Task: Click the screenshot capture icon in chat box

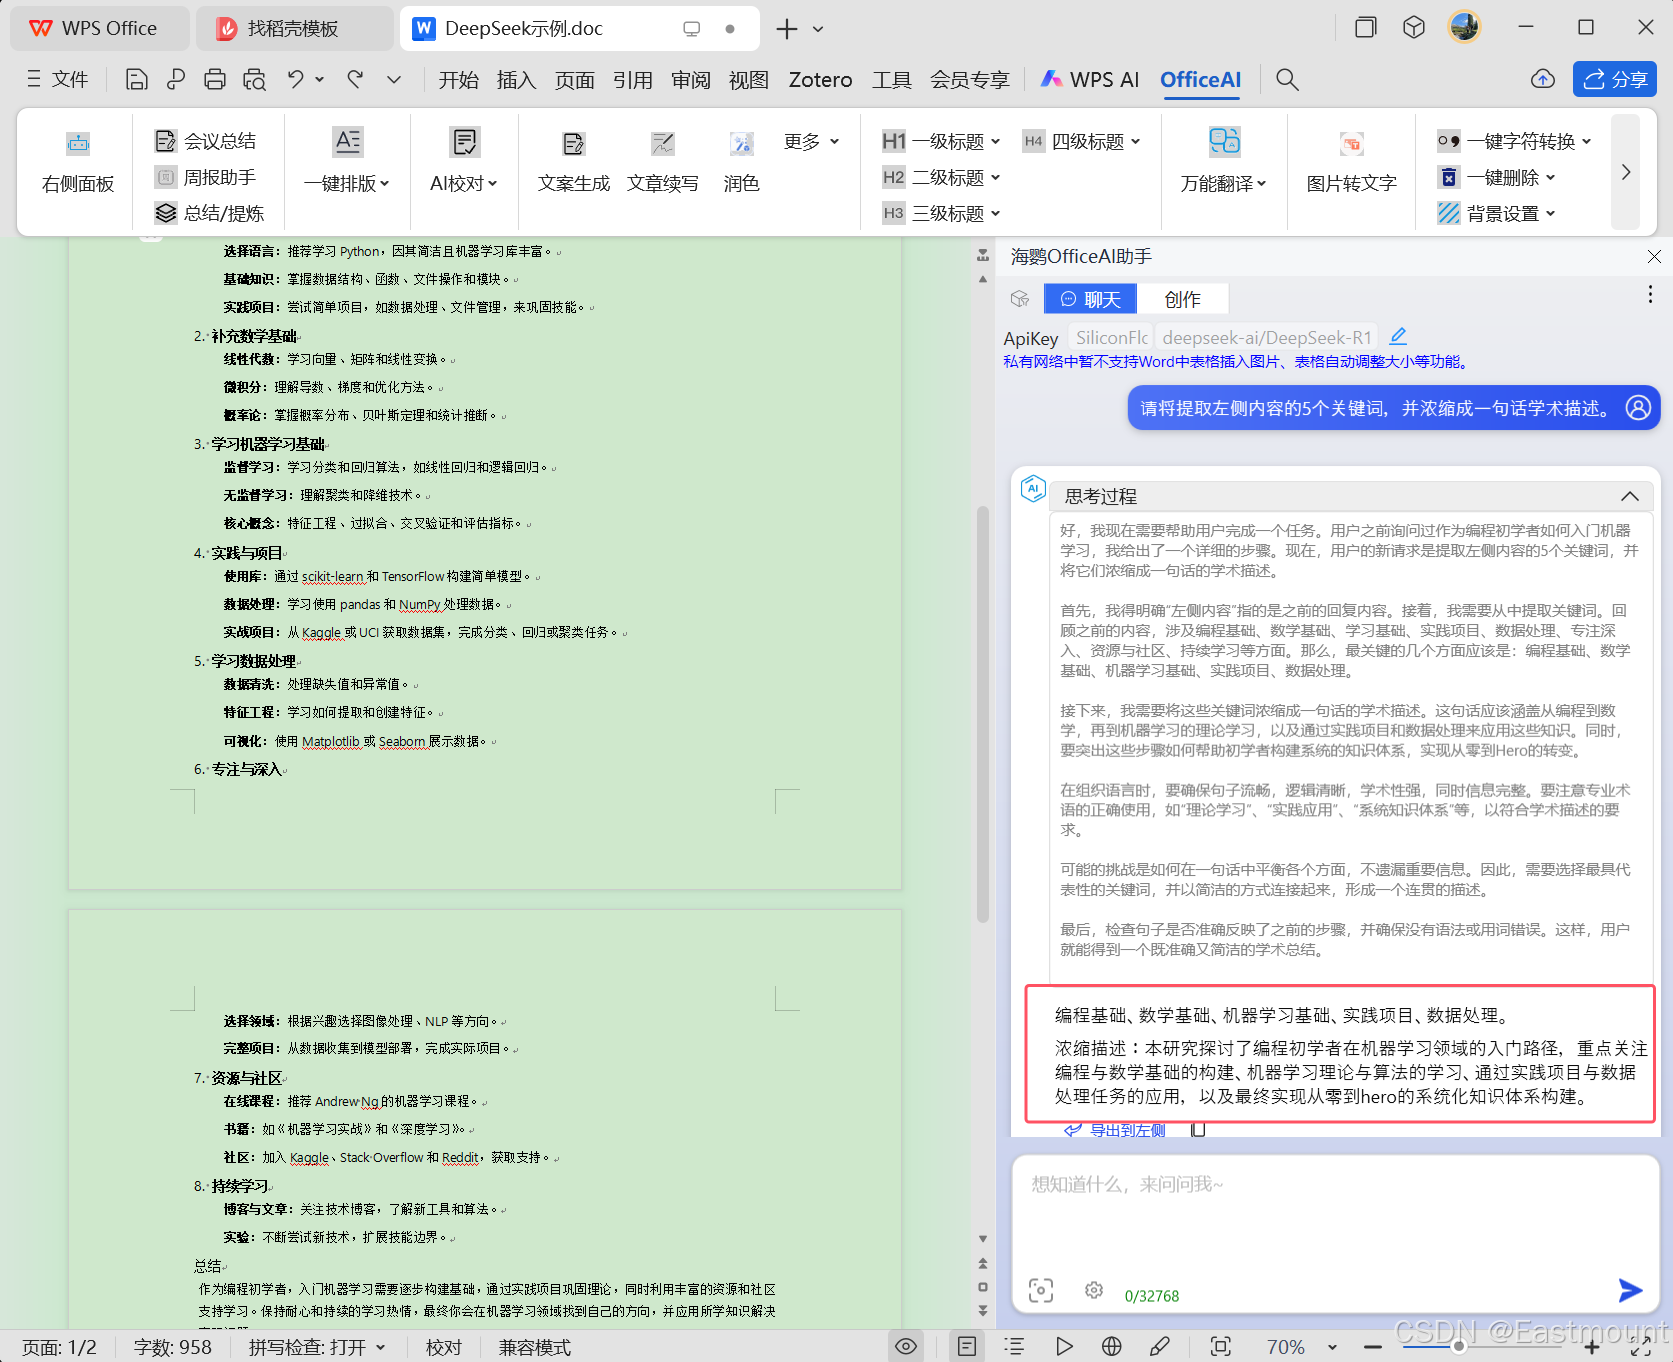Action: [1041, 1290]
